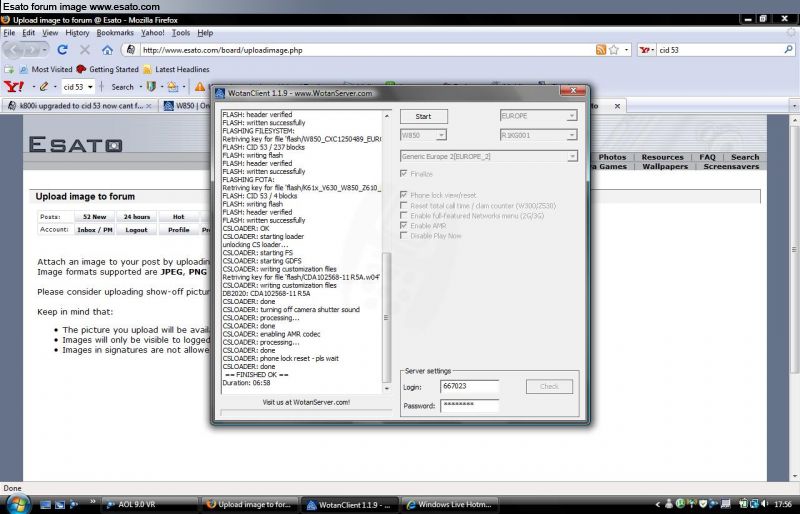
Task: Open the Bookmarks menu
Action: (x=115, y=33)
